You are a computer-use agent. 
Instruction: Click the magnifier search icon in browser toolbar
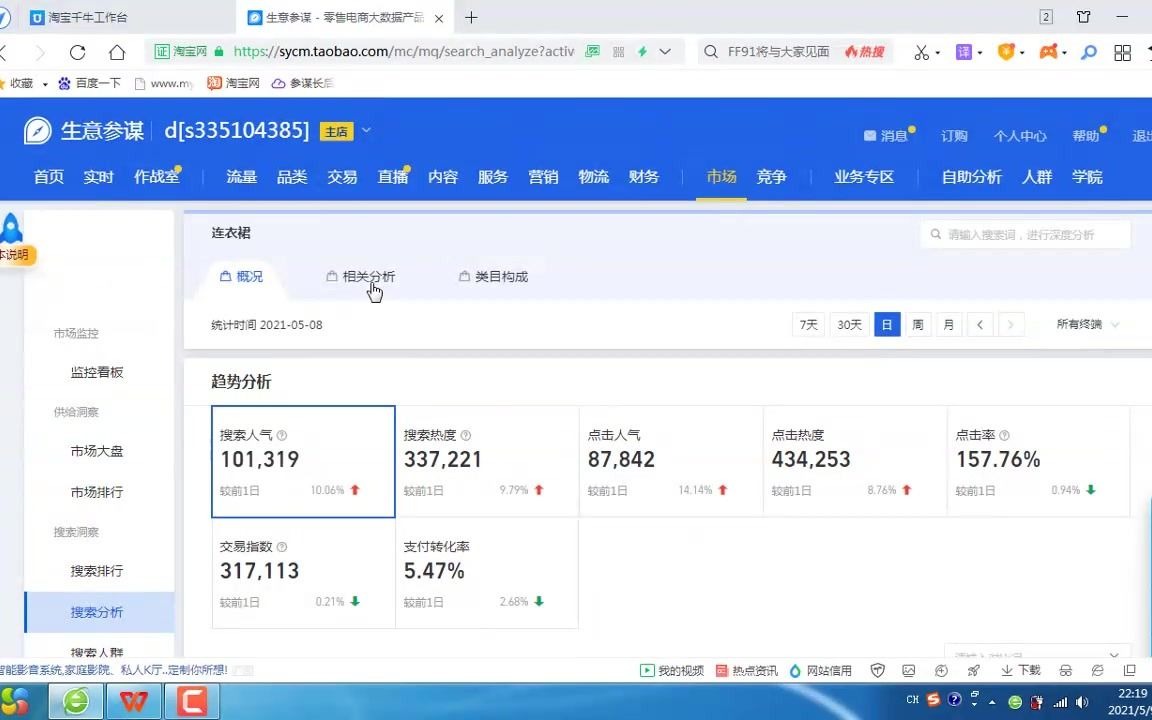point(1087,52)
